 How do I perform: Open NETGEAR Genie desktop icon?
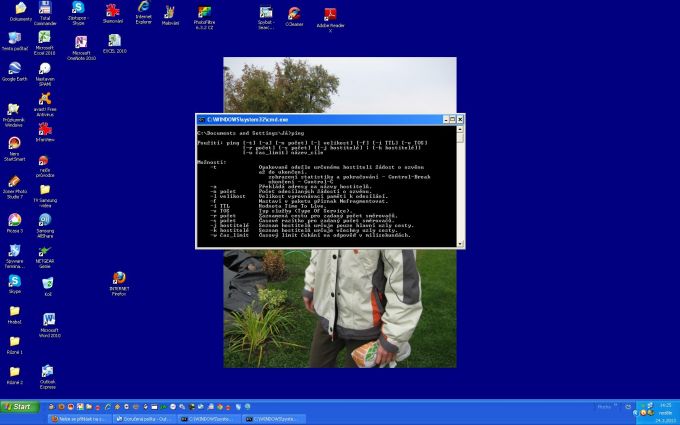click(x=45, y=251)
